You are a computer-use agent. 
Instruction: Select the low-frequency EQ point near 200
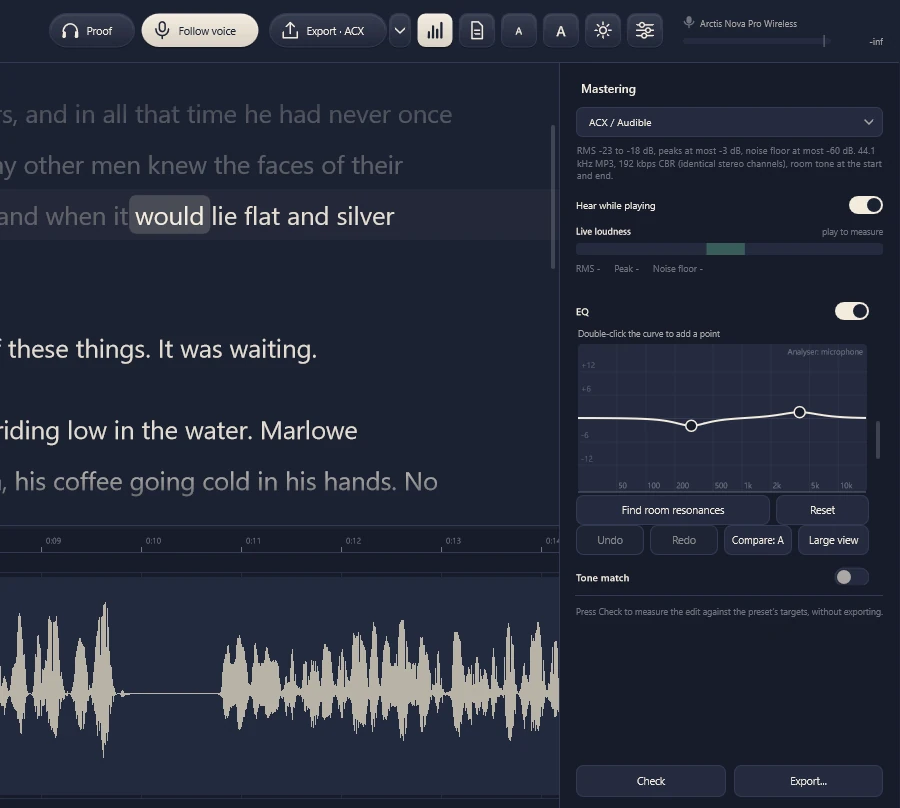click(691, 426)
